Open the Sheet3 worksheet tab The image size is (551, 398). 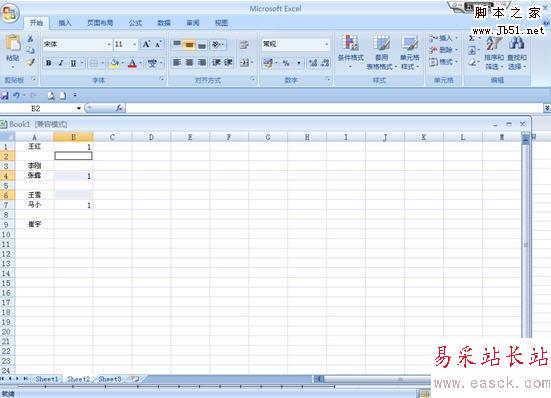110,379
